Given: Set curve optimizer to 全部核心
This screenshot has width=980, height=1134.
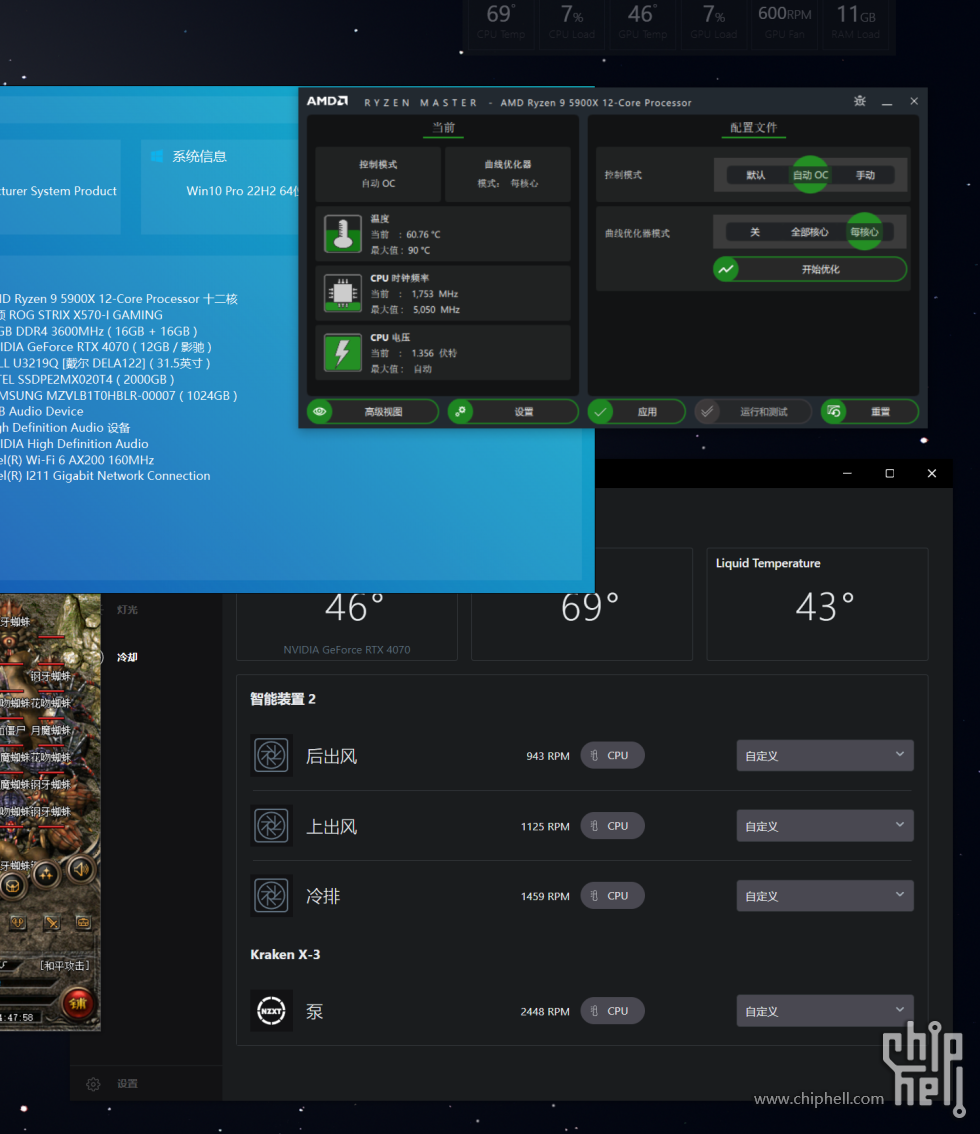Looking at the screenshot, I should (x=809, y=232).
